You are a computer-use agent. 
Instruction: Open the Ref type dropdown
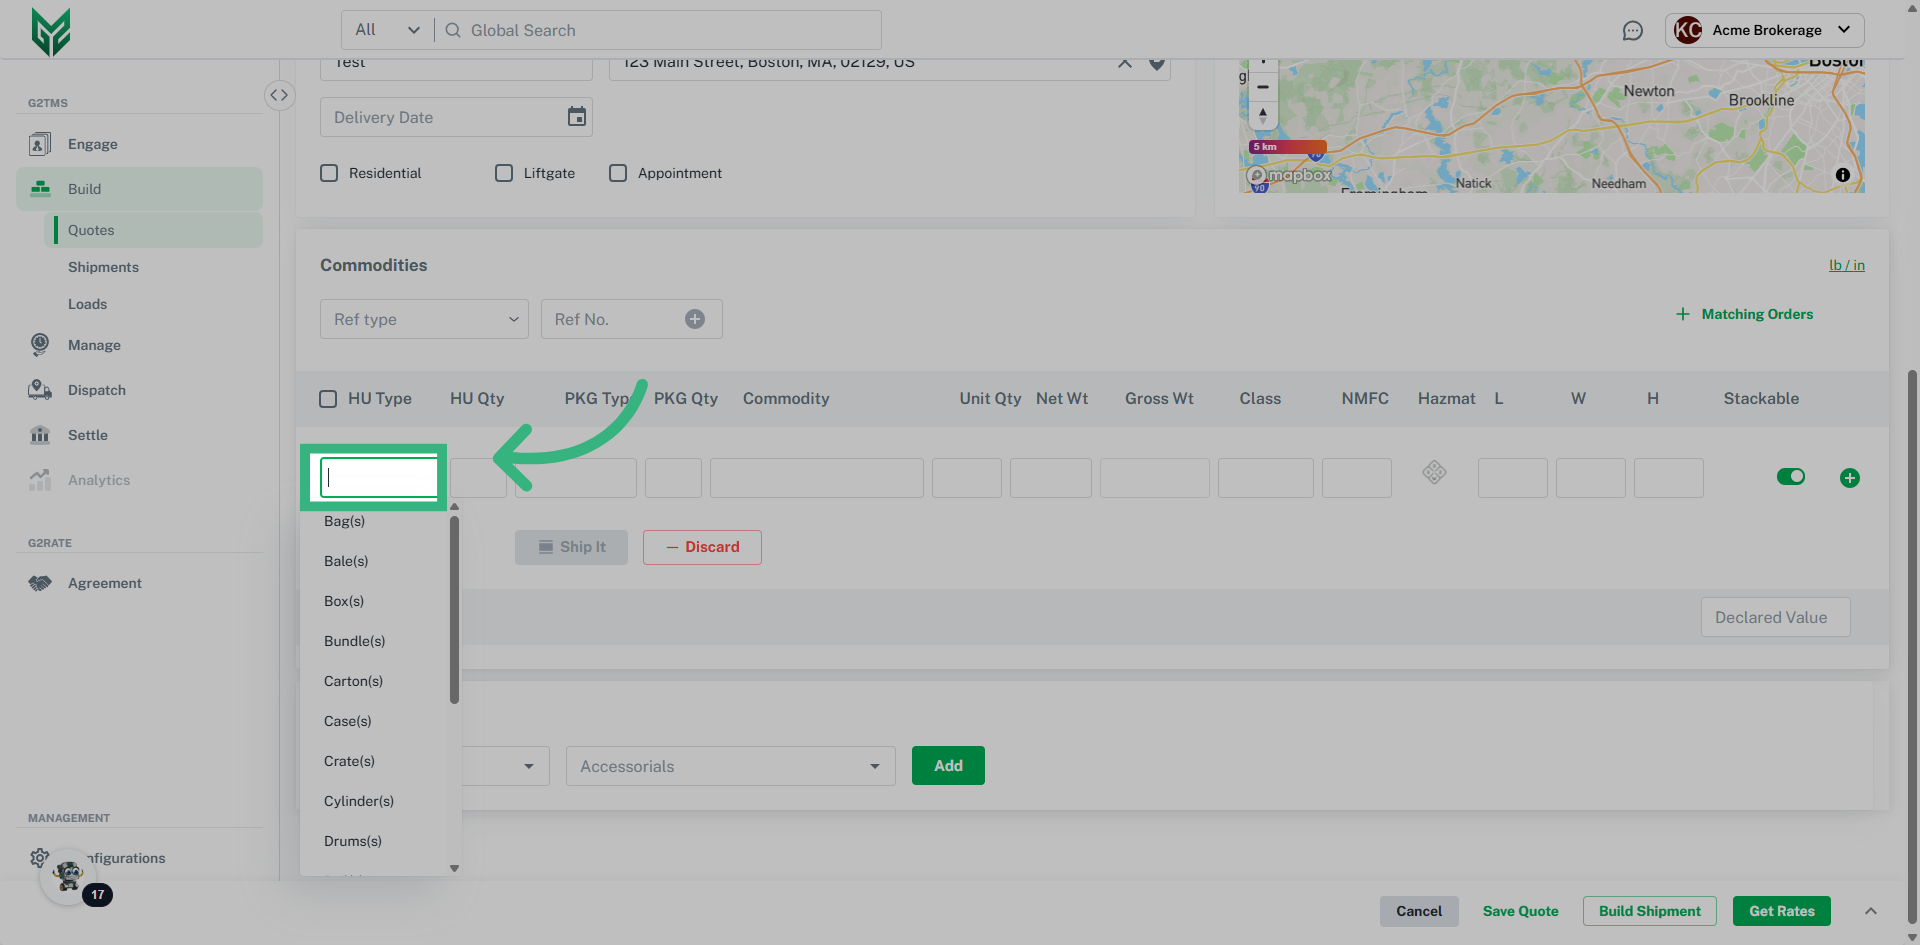pos(424,319)
